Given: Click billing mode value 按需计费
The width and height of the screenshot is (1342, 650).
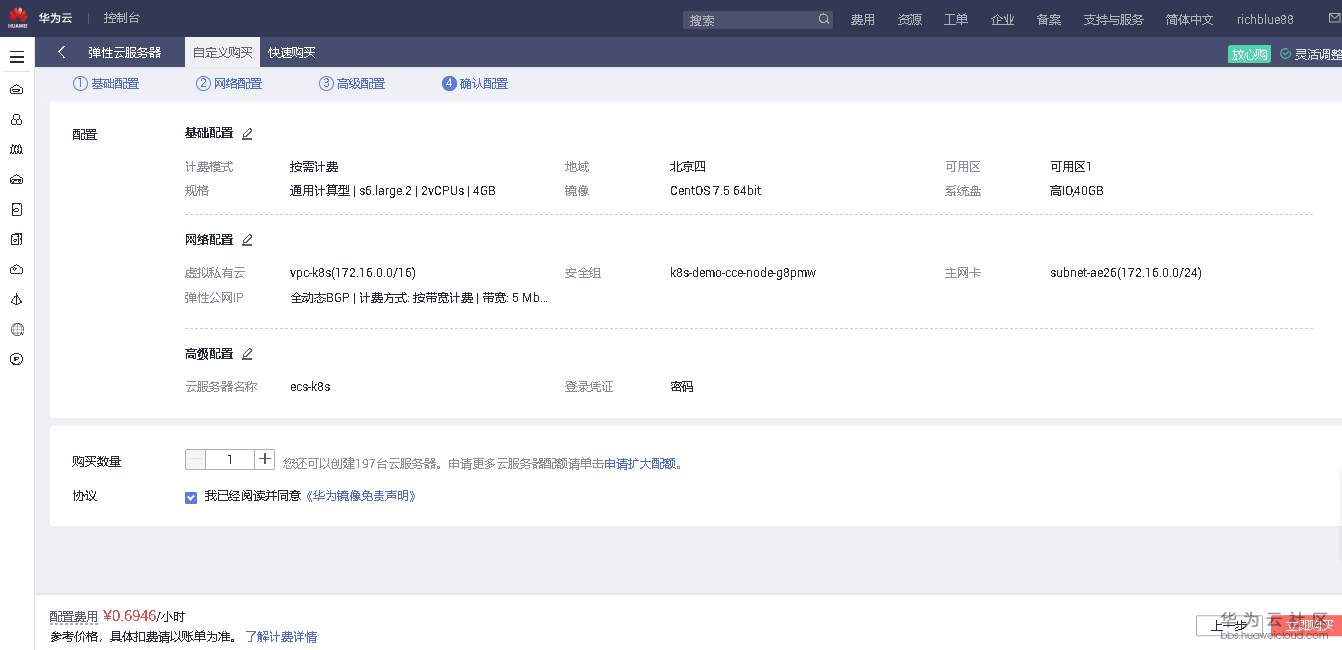Looking at the screenshot, I should coord(314,166).
